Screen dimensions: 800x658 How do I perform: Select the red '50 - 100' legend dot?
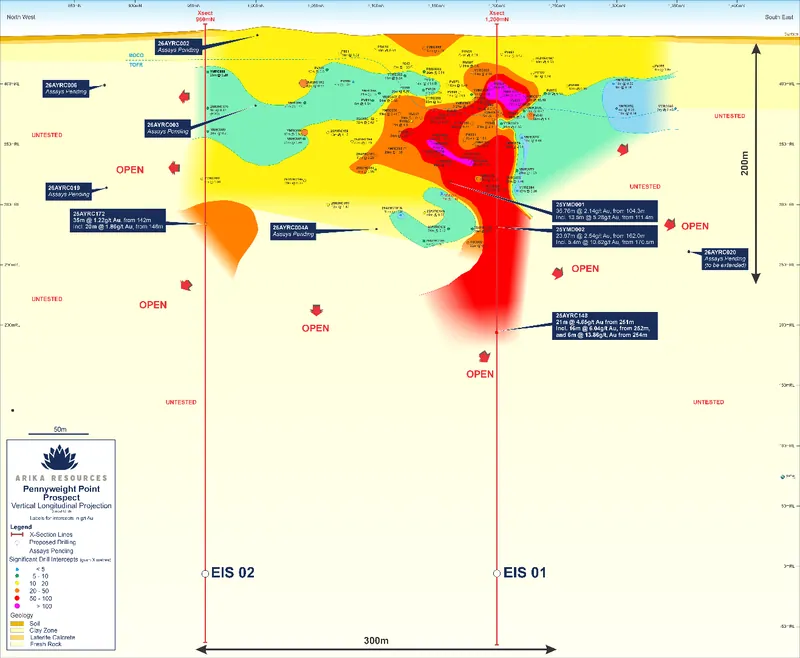pos(17,598)
